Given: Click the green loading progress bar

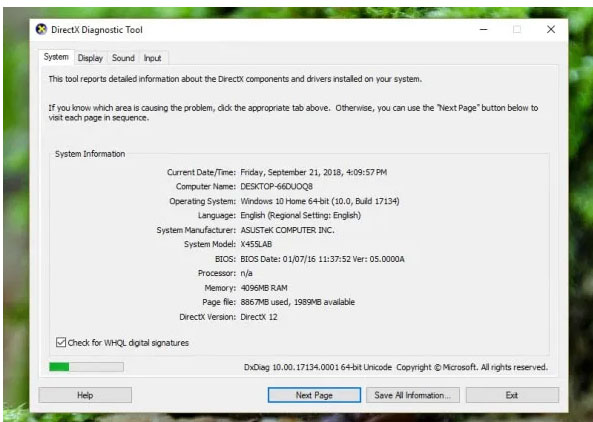Looking at the screenshot, I should [86, 367].
